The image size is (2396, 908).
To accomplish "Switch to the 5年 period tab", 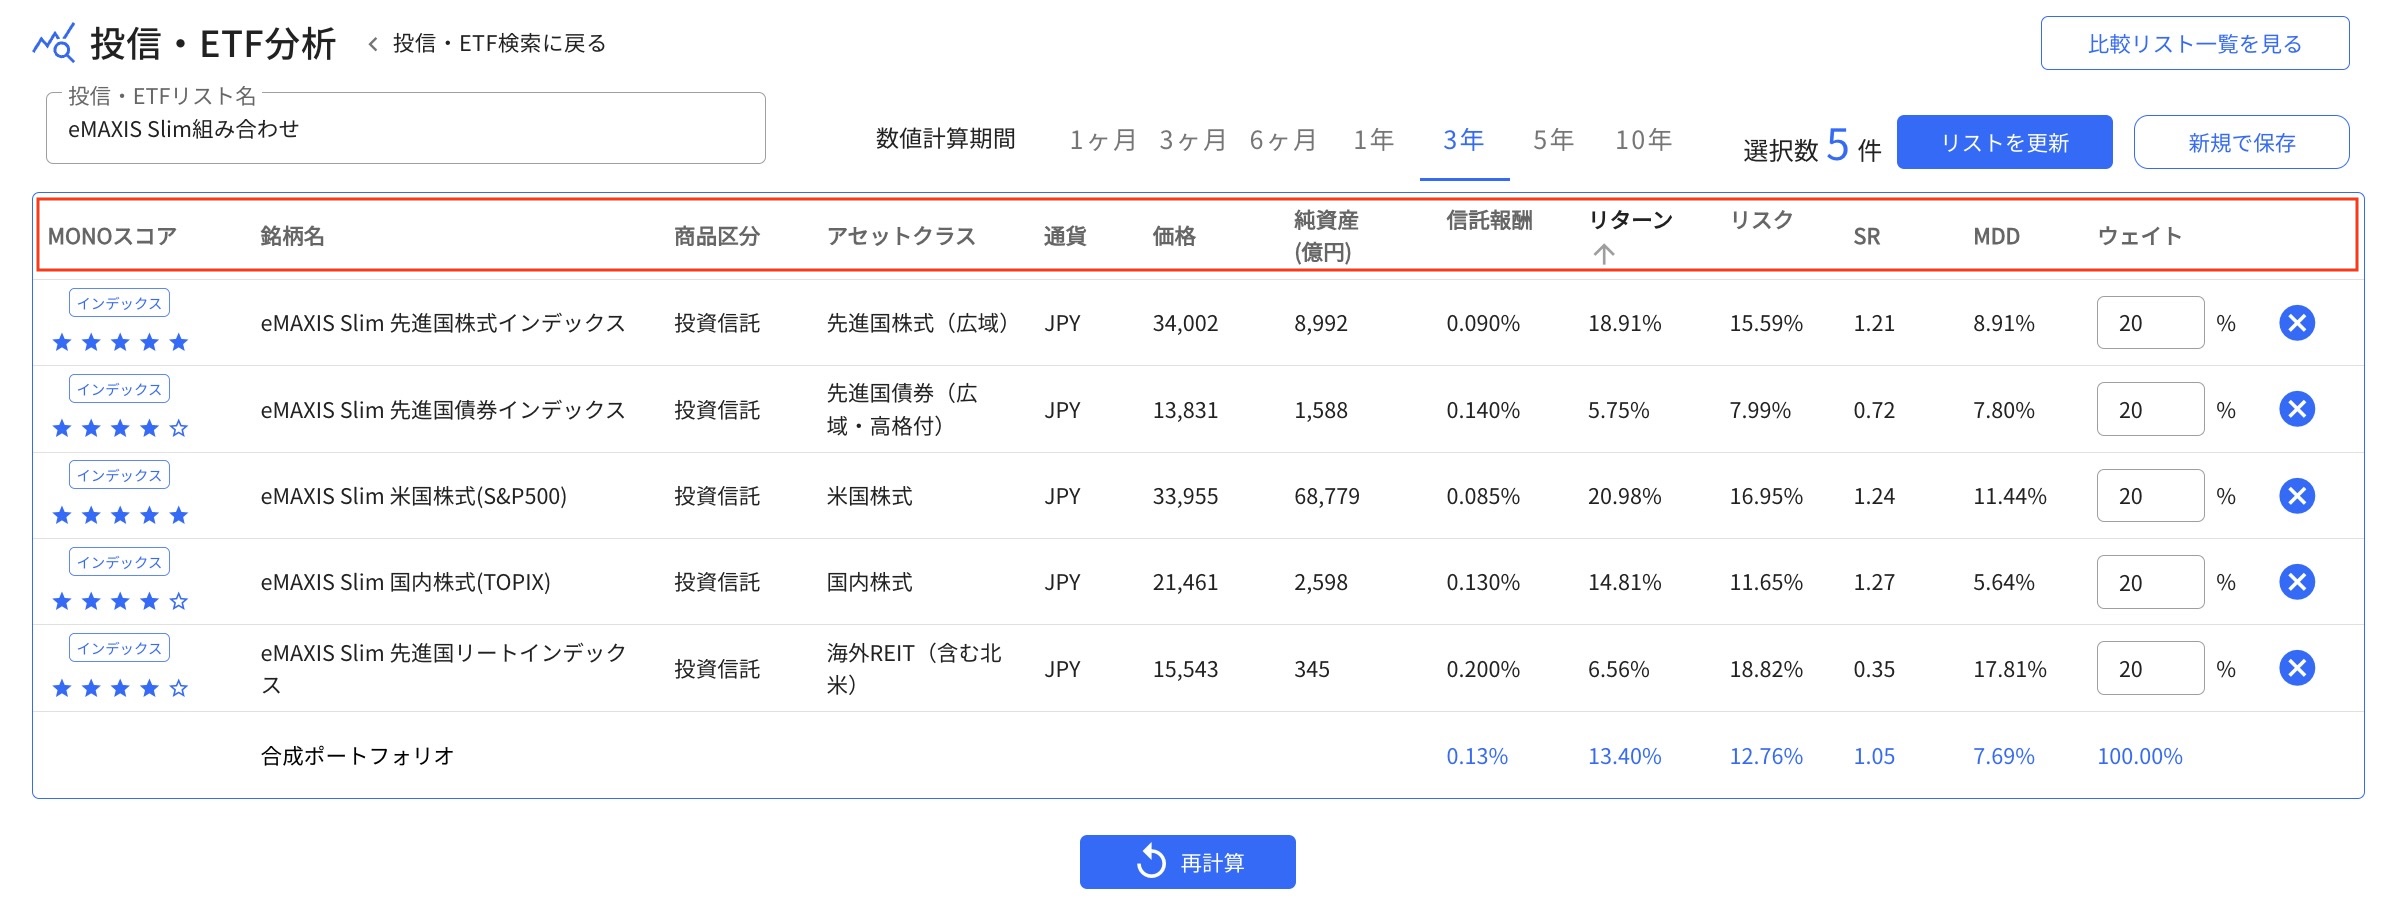I will [x=1553, y=140].
